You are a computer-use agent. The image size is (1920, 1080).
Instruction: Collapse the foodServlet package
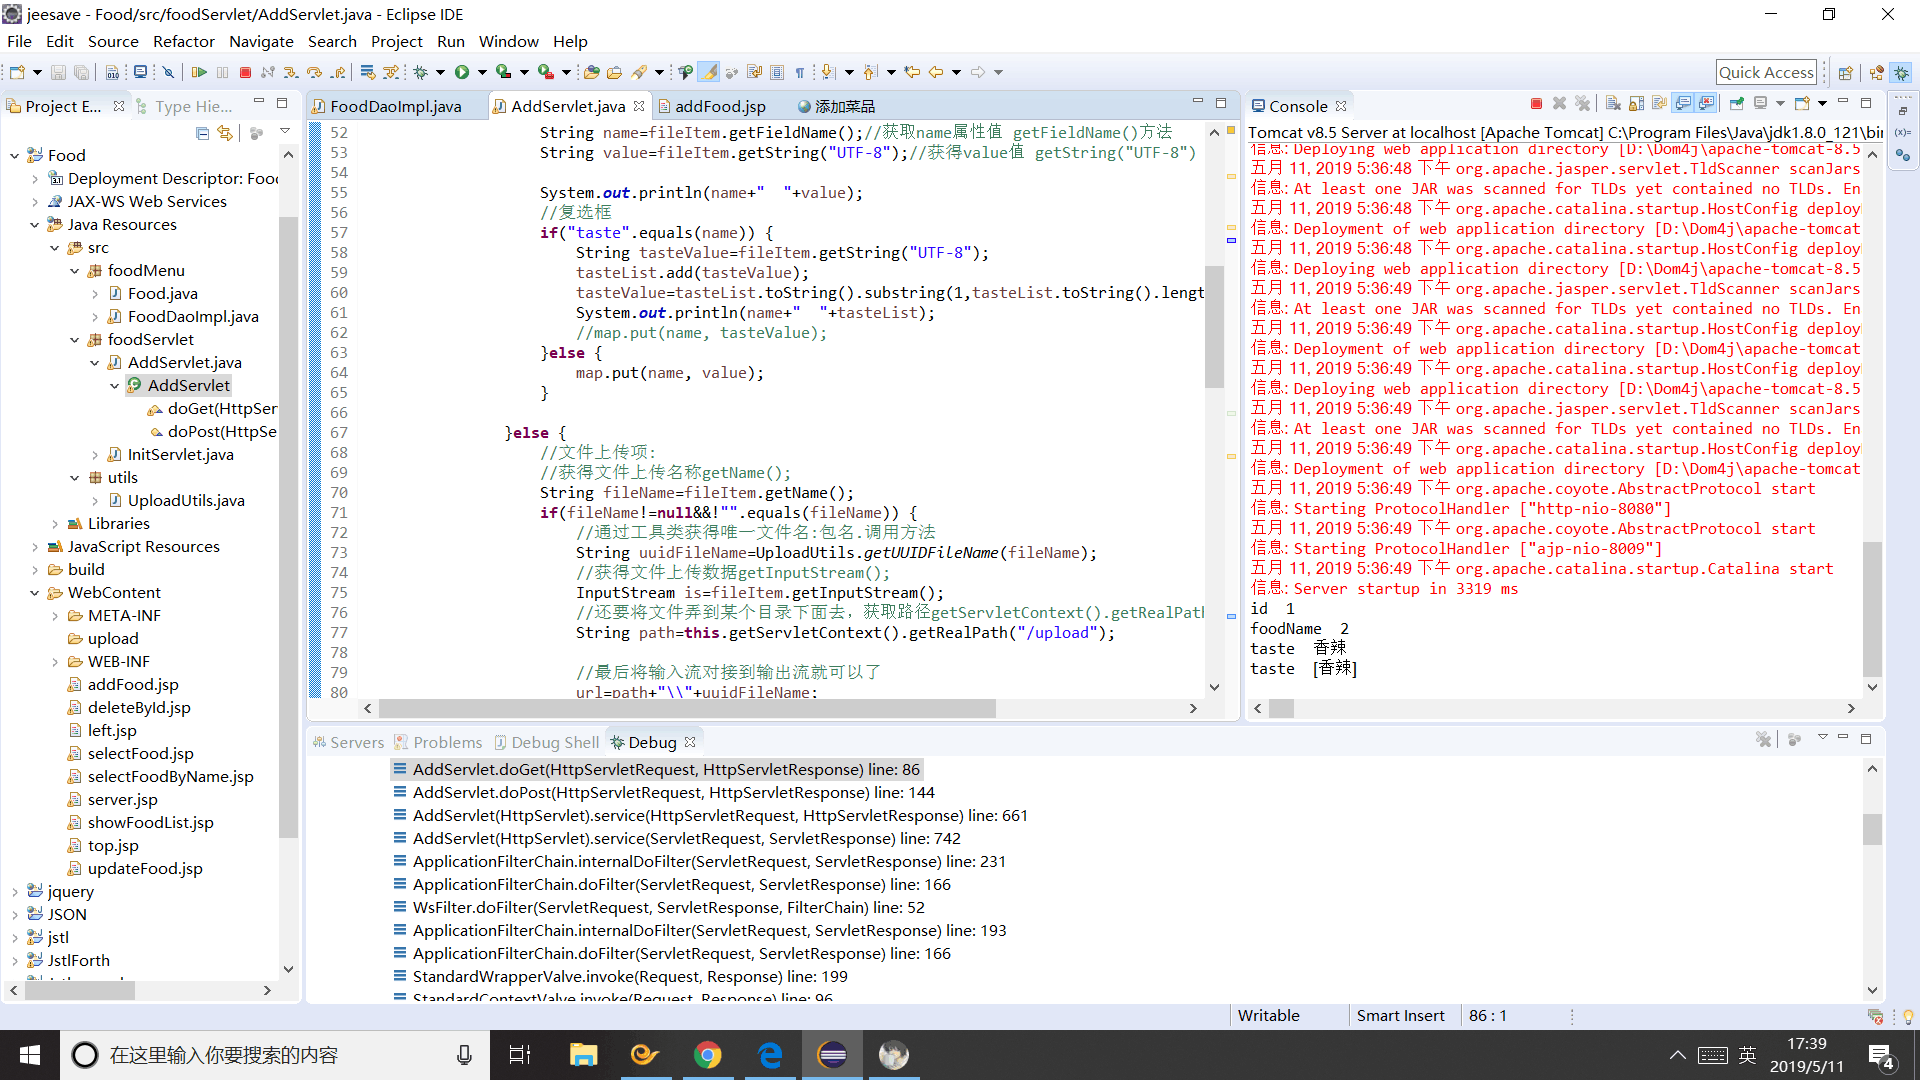75,340
